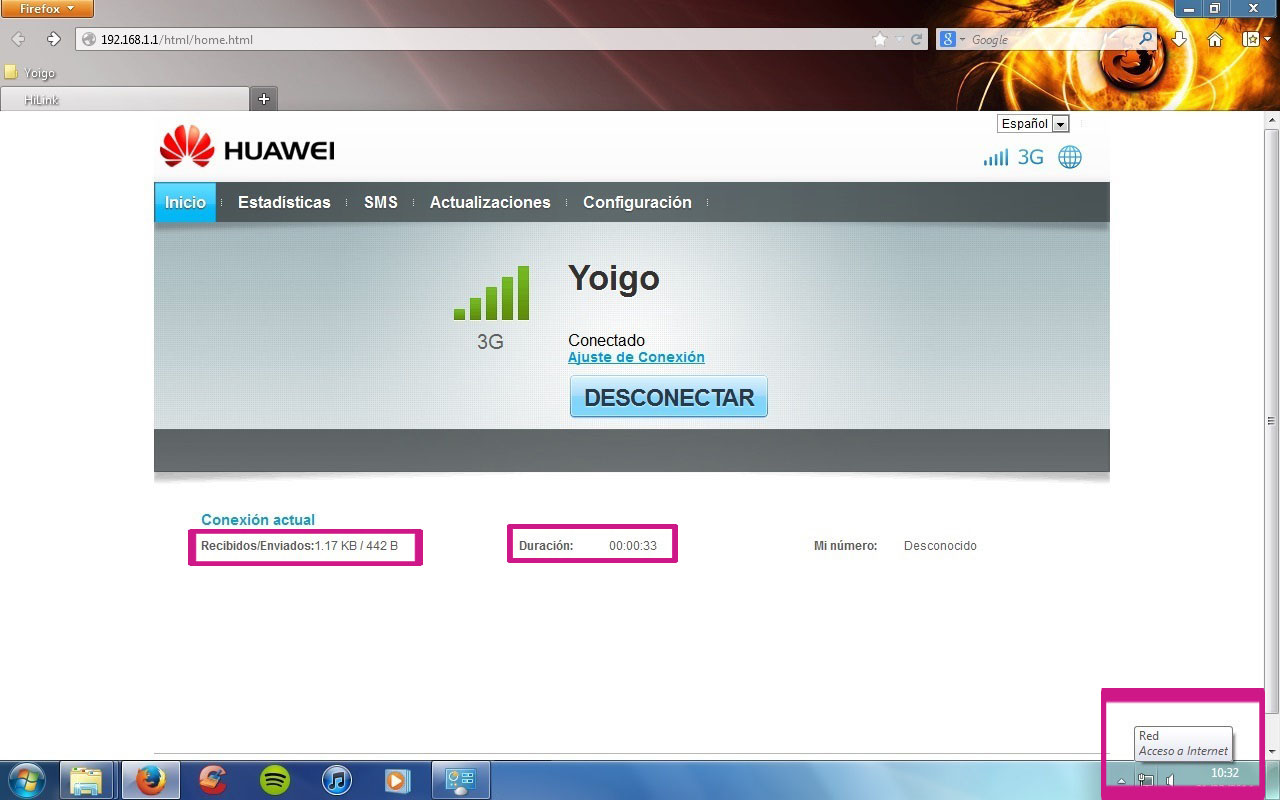Image resolution: width=1280 pixels, height=800 pixels.
Task: Click the page vertical scrollbar
Action: [x=1272, y=421]
